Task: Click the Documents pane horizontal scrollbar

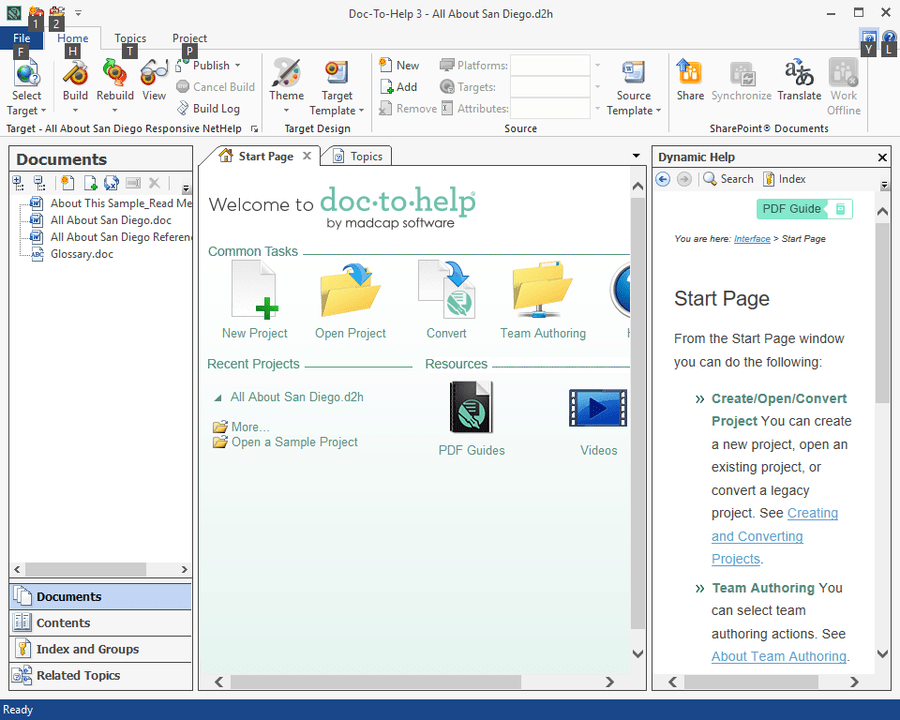Action: pyautogui.click(x=86, y=570)
